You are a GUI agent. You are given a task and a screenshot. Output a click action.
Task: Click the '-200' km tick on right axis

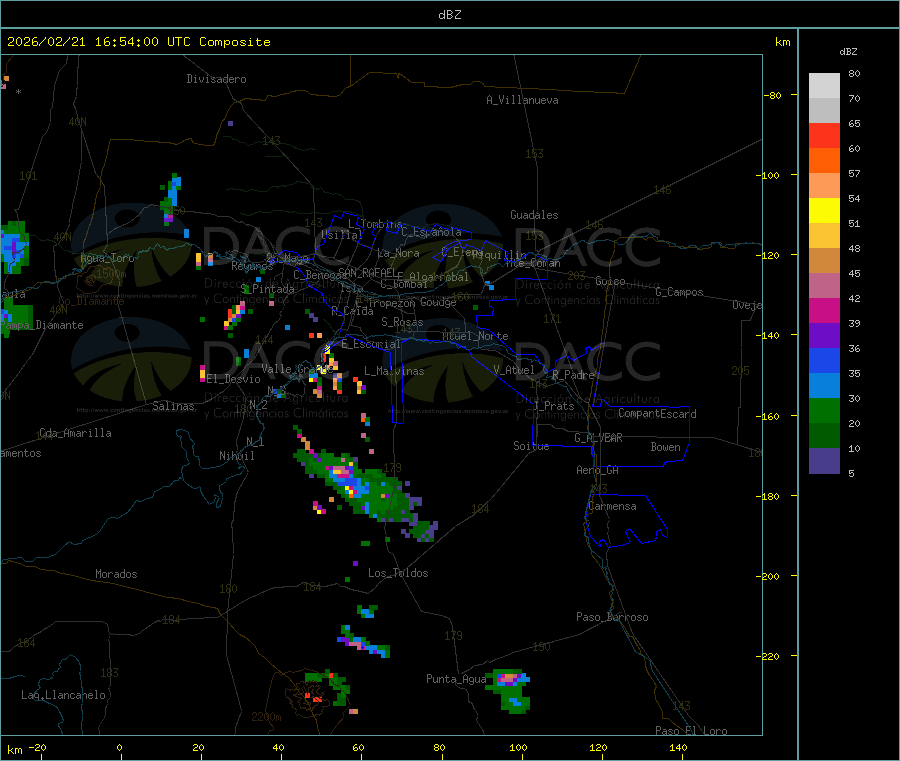point(767,576)
